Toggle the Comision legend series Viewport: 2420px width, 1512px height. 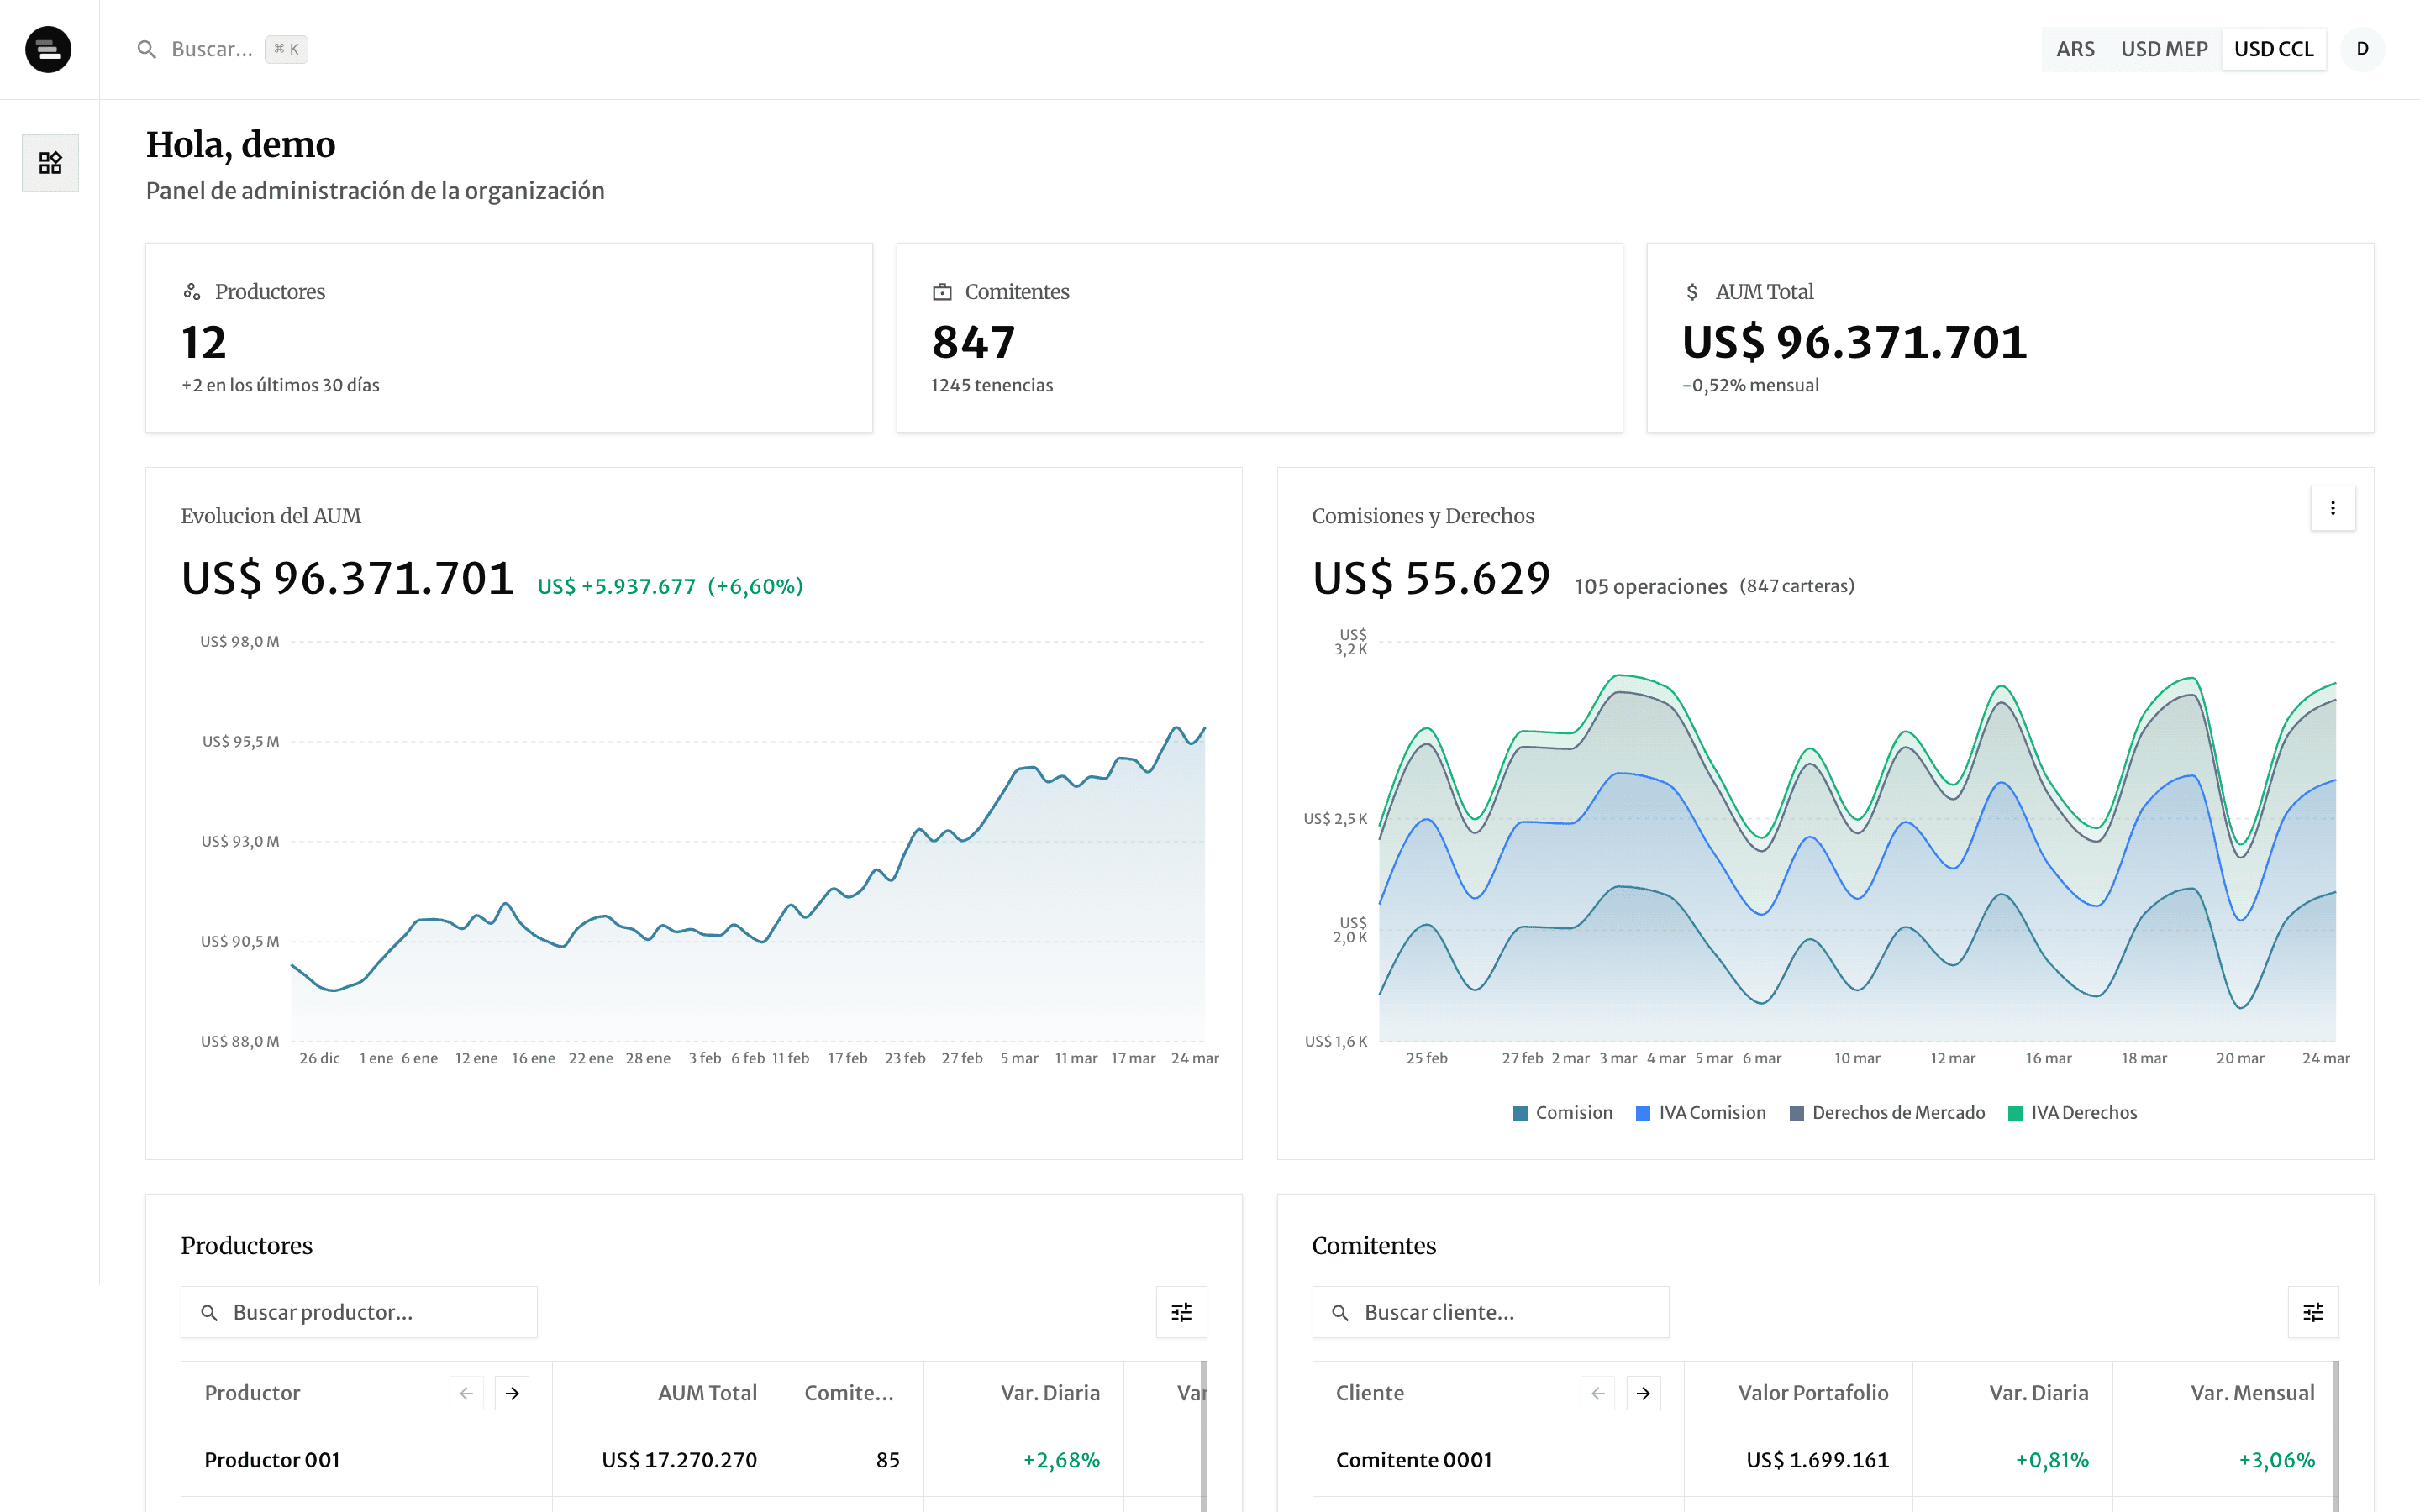(1562, 1113)
